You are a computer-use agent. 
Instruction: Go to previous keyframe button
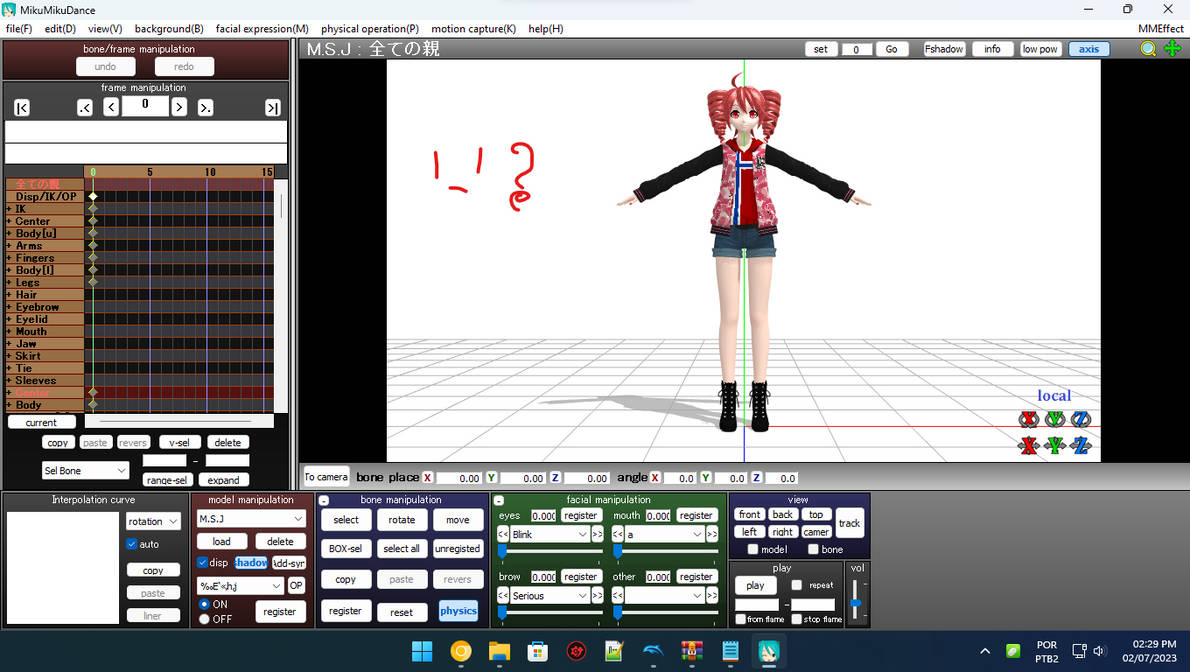click(x=85, y=108)
